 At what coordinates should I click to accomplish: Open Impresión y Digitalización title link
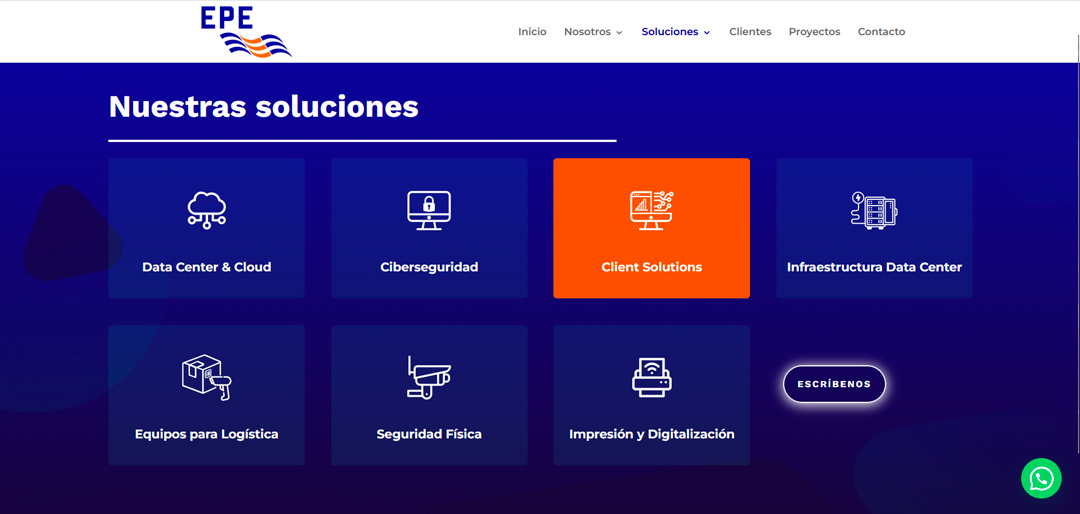[x=651, y=434]
